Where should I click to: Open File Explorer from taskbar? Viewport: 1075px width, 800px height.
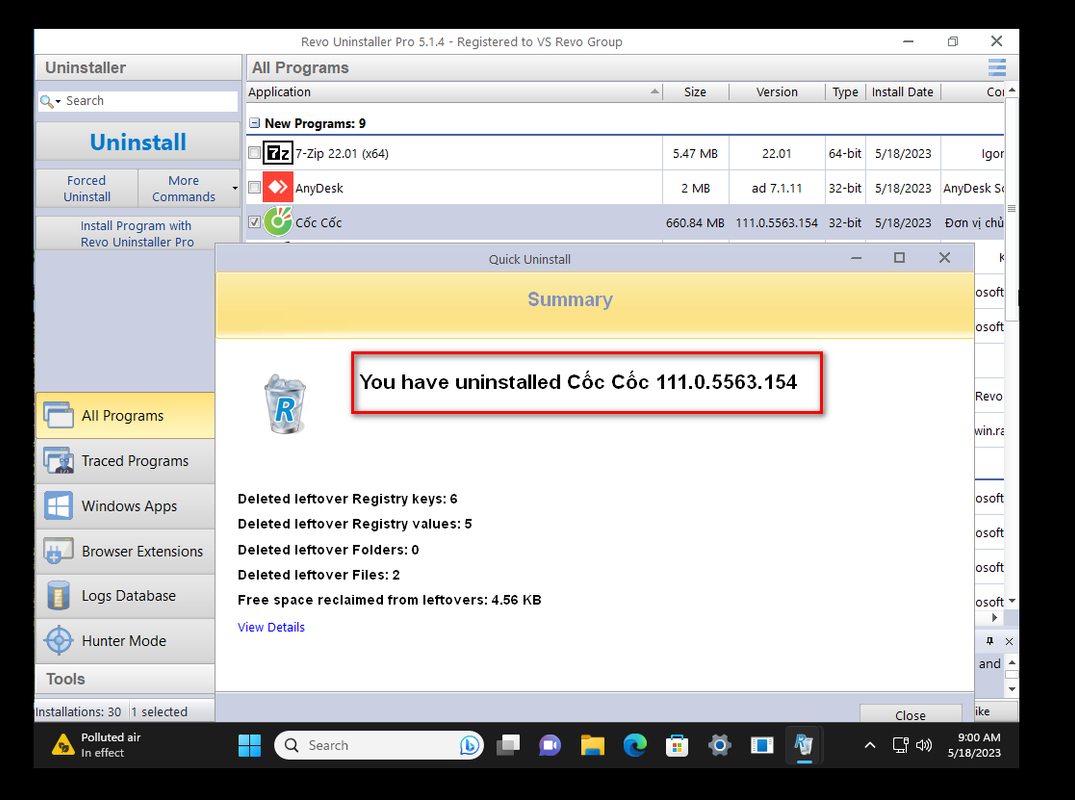point(592,745)
